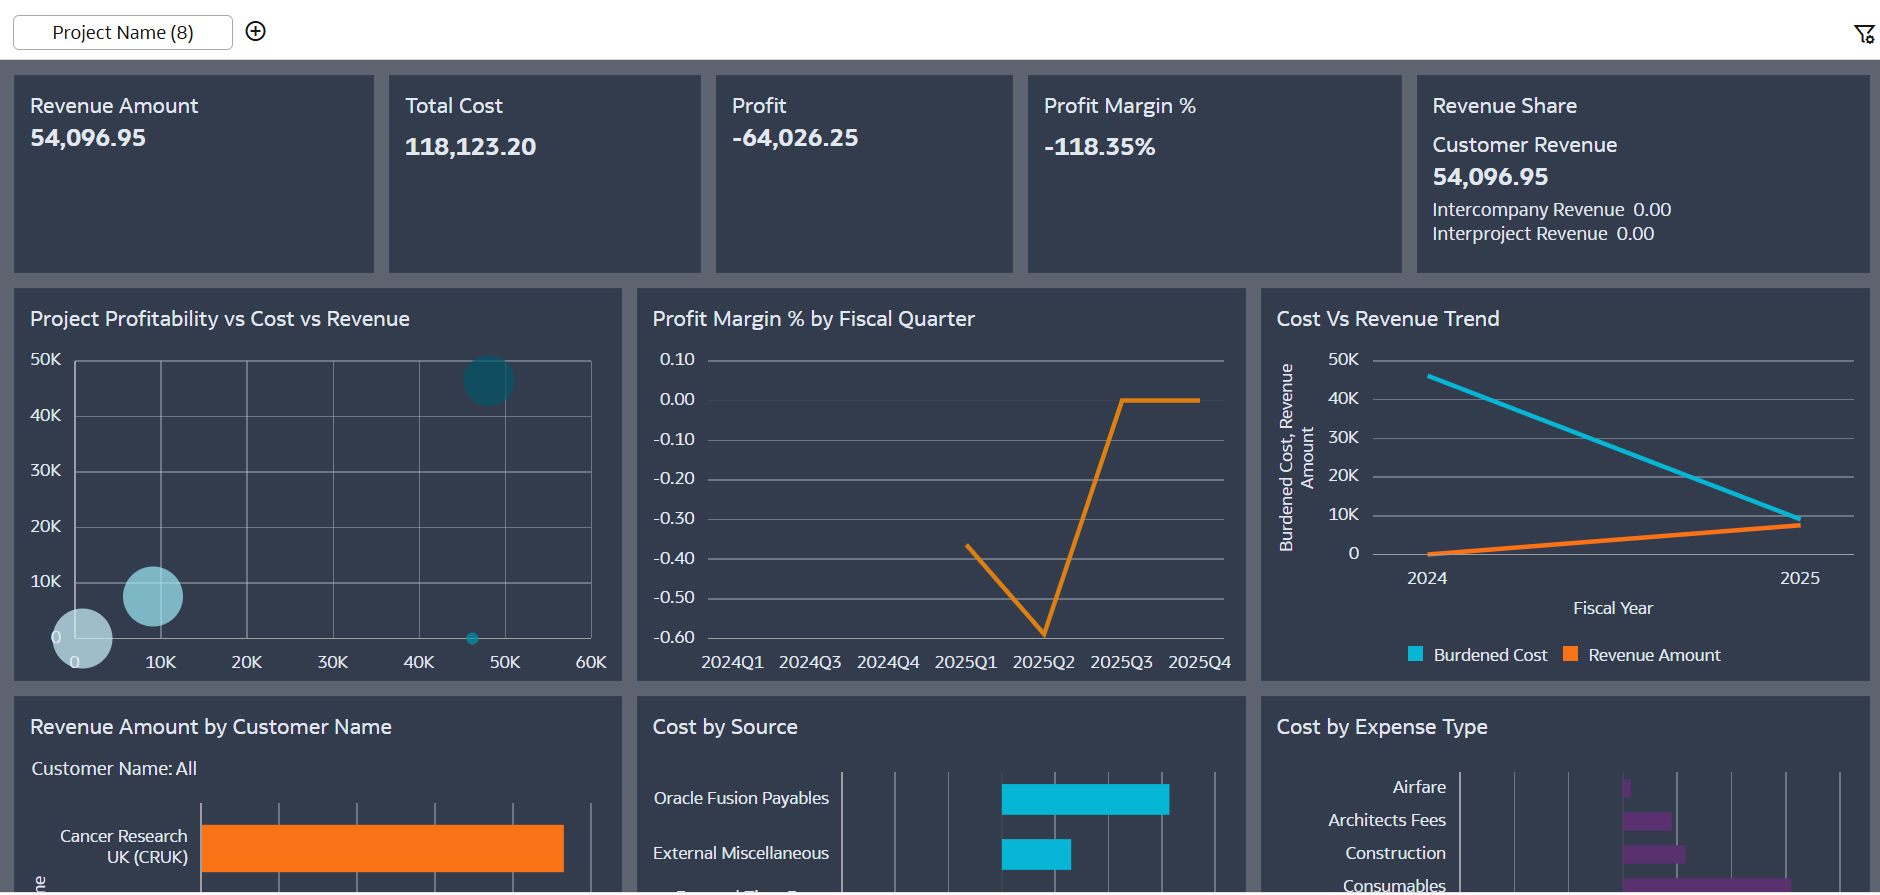
Task: Toggle Revenue Amount legend swatch
Action: click(x=1570, y=654)
